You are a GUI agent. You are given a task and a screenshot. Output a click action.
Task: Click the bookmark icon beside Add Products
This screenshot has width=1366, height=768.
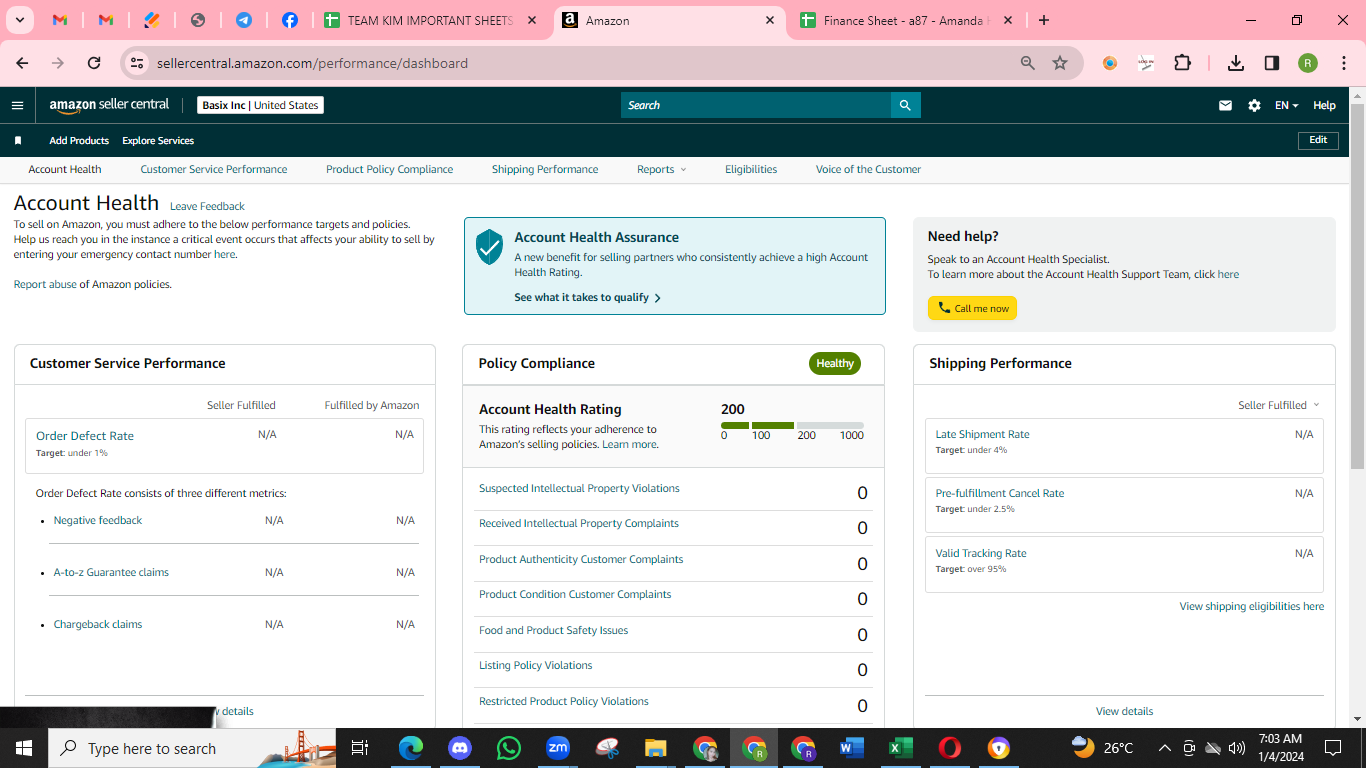(x=18, y=141)
